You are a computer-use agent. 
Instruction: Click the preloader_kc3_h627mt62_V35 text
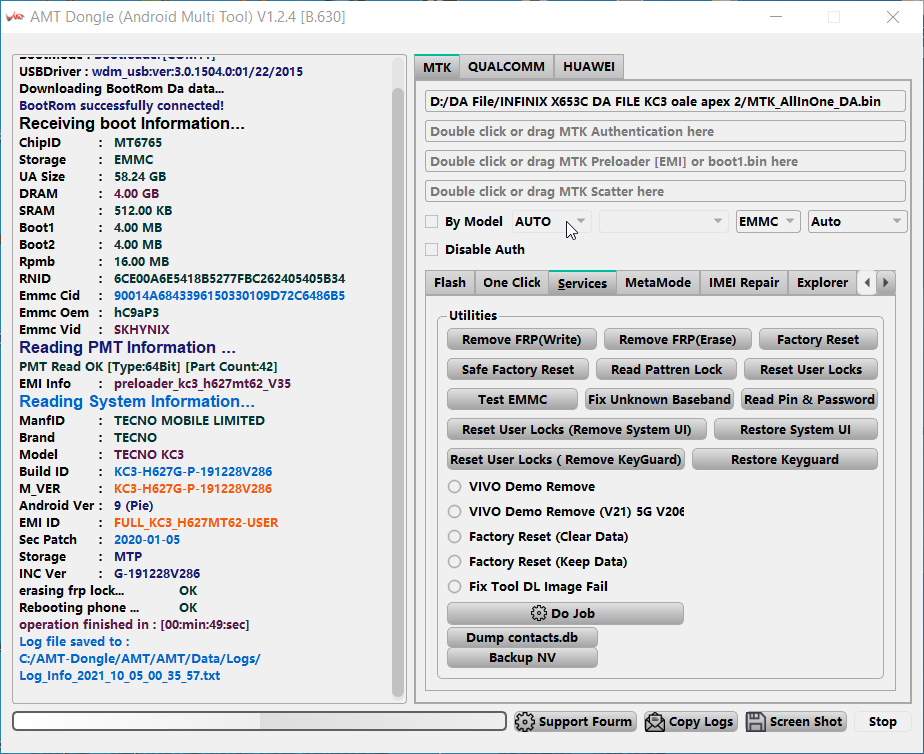pos(202,384)
